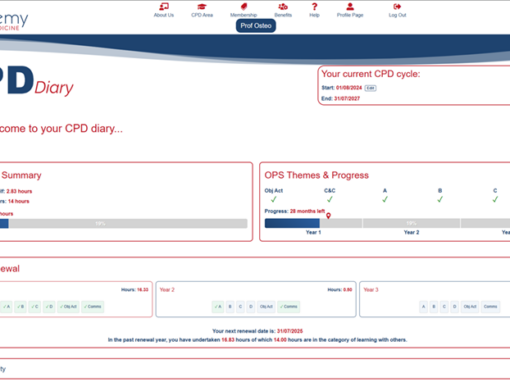
Task: Toggle the Year 3 Comms box
Action: (x=490, y=306)
